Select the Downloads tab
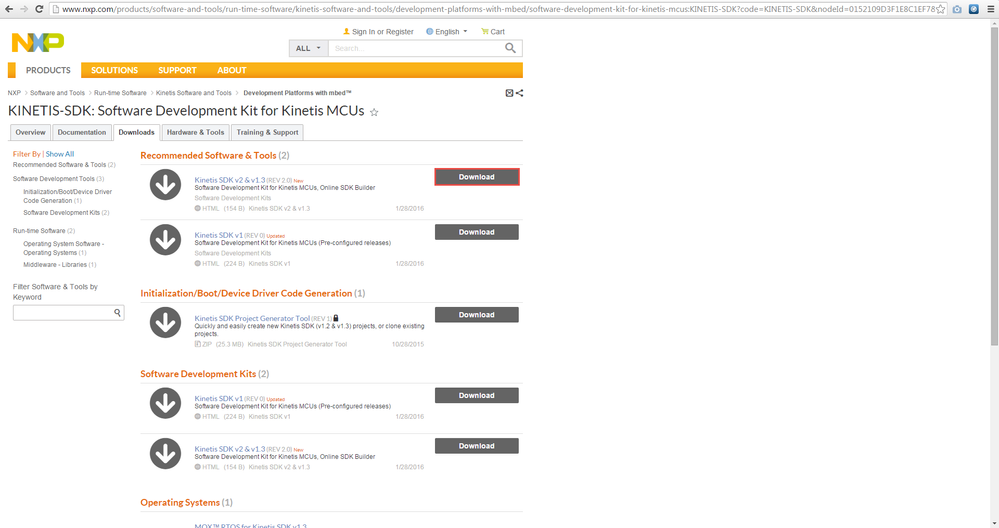The width and height of the screenshot is (999, 528). (136, 132)
